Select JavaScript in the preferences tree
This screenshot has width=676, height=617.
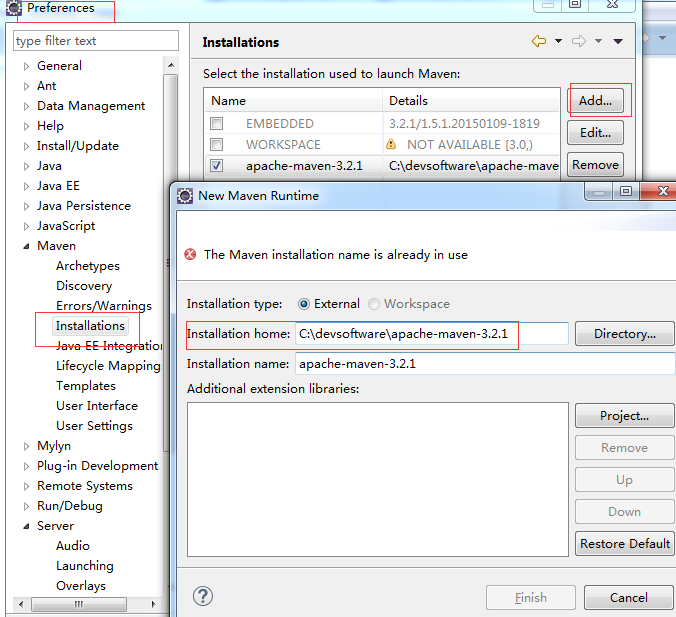point(66,226)
